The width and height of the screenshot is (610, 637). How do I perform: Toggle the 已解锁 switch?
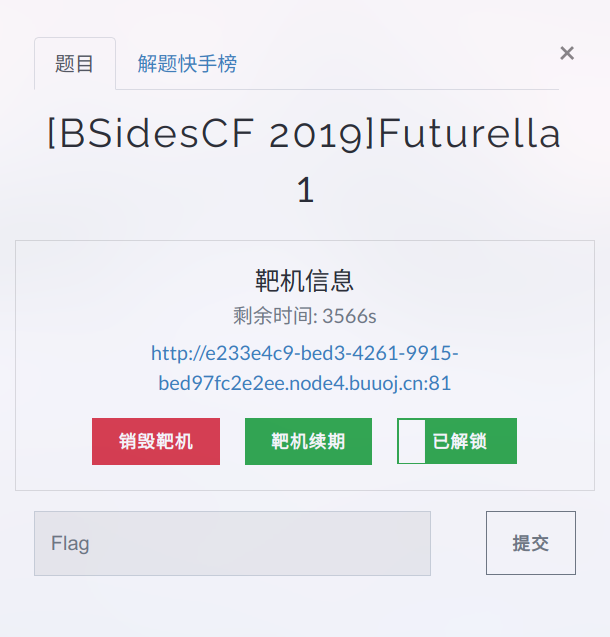457,441
